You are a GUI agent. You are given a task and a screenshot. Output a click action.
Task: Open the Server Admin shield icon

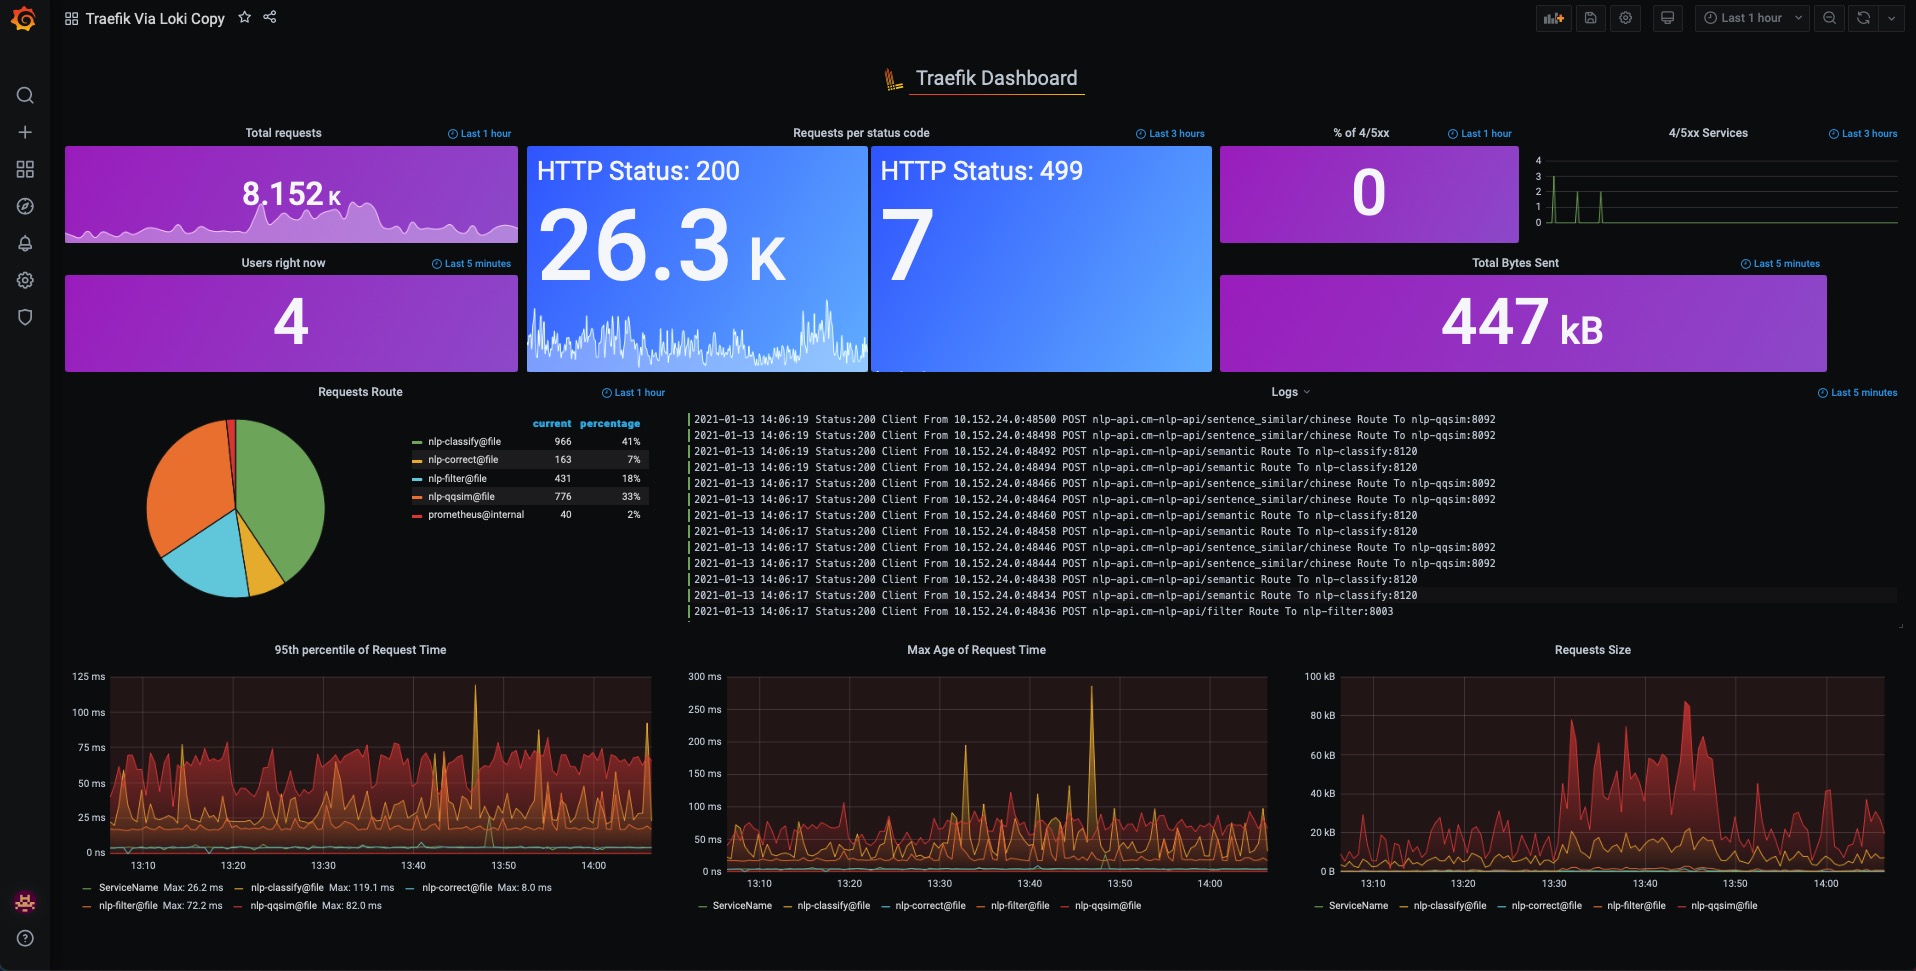tap(25, 317)
